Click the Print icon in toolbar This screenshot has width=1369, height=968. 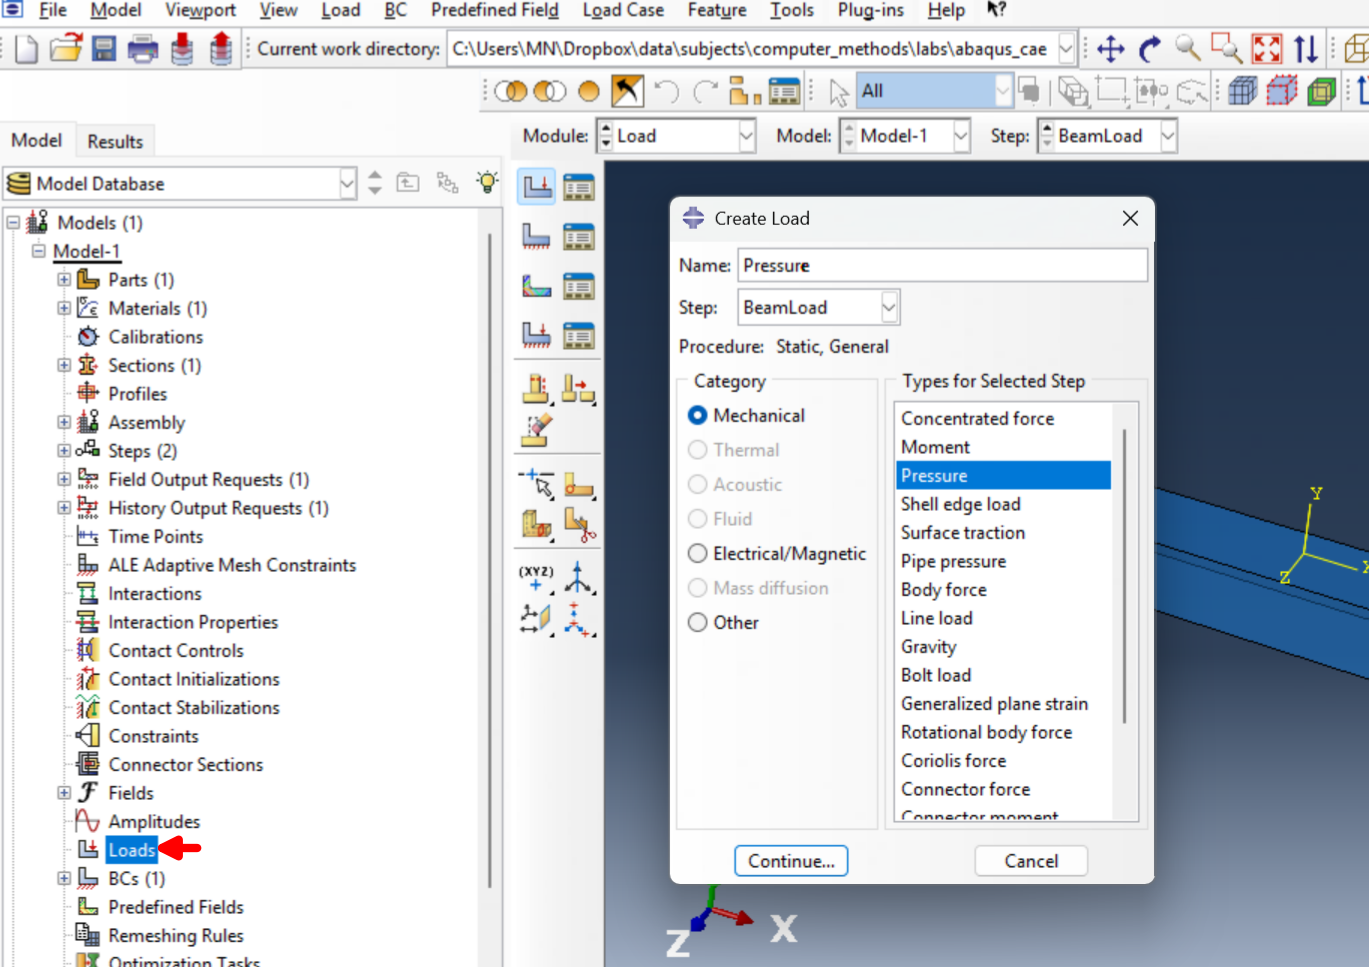tap(142, 48)
